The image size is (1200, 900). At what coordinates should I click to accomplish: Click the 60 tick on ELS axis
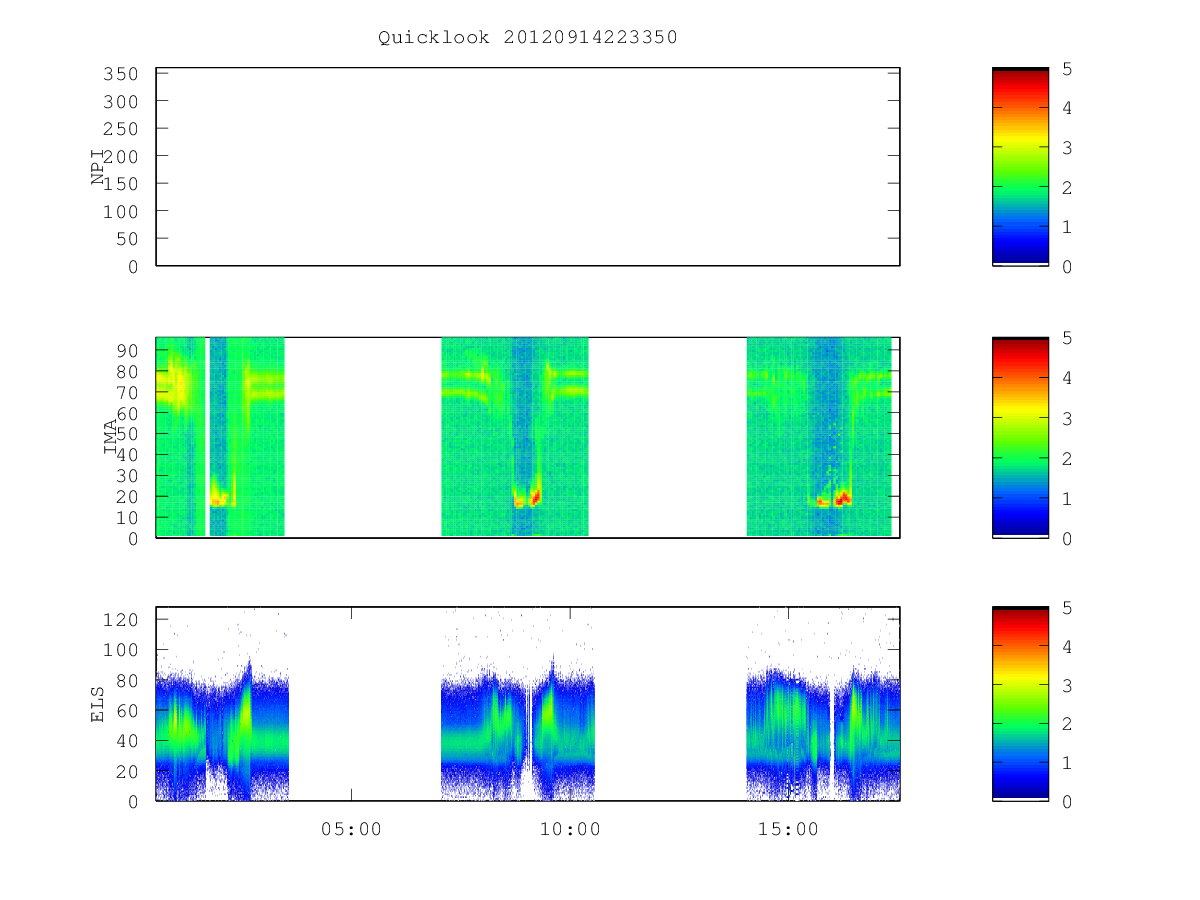click(125, 711)
